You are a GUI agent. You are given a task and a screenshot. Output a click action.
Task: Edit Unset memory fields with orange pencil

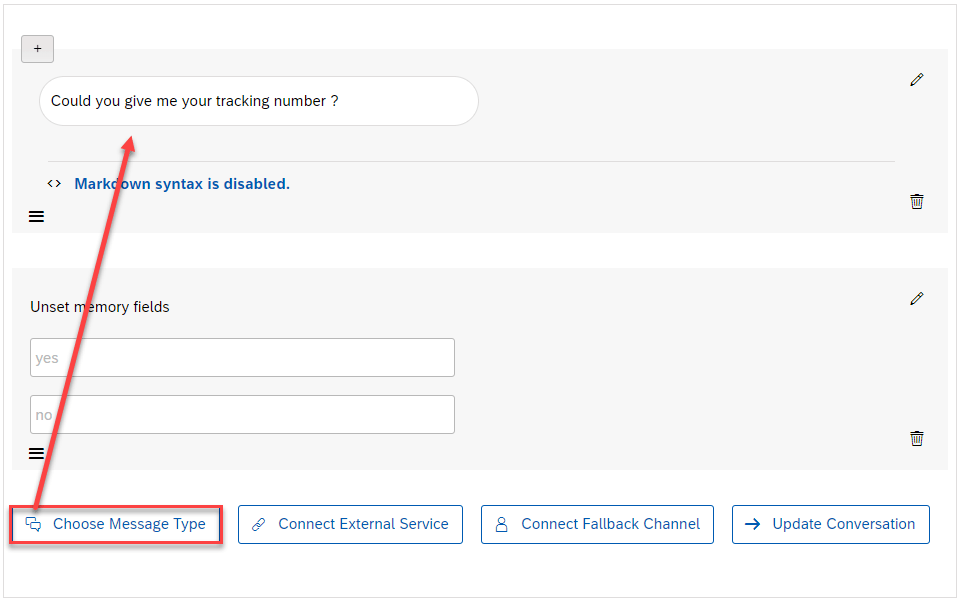coord(916,298)
